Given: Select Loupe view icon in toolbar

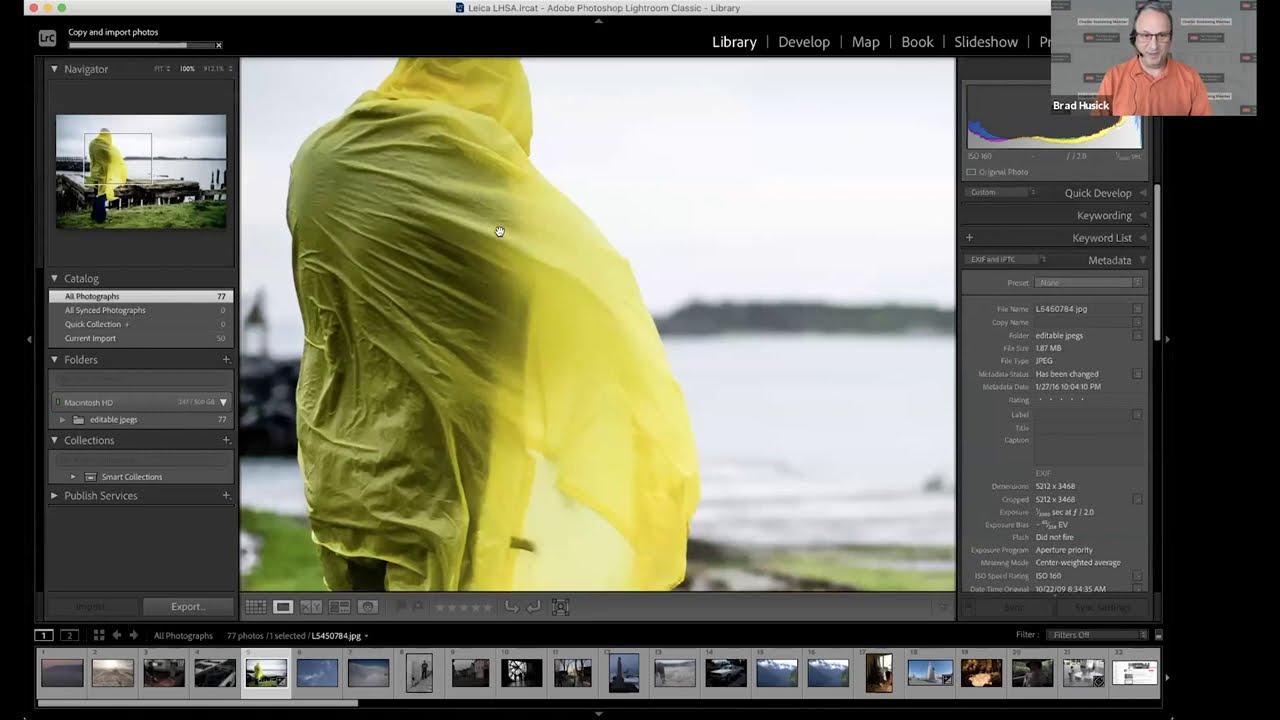Looking at the screenshot, I should (x=283, y=607).
